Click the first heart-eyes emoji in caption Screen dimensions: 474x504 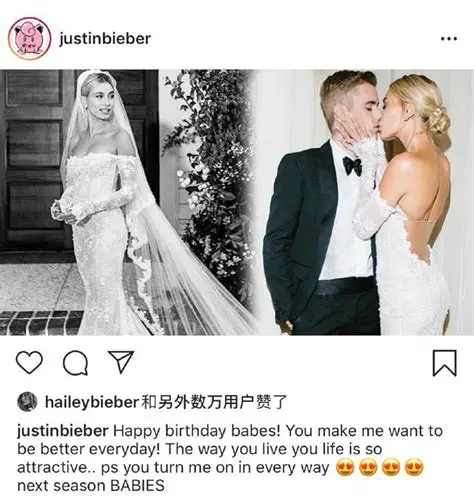coord(345,467)
